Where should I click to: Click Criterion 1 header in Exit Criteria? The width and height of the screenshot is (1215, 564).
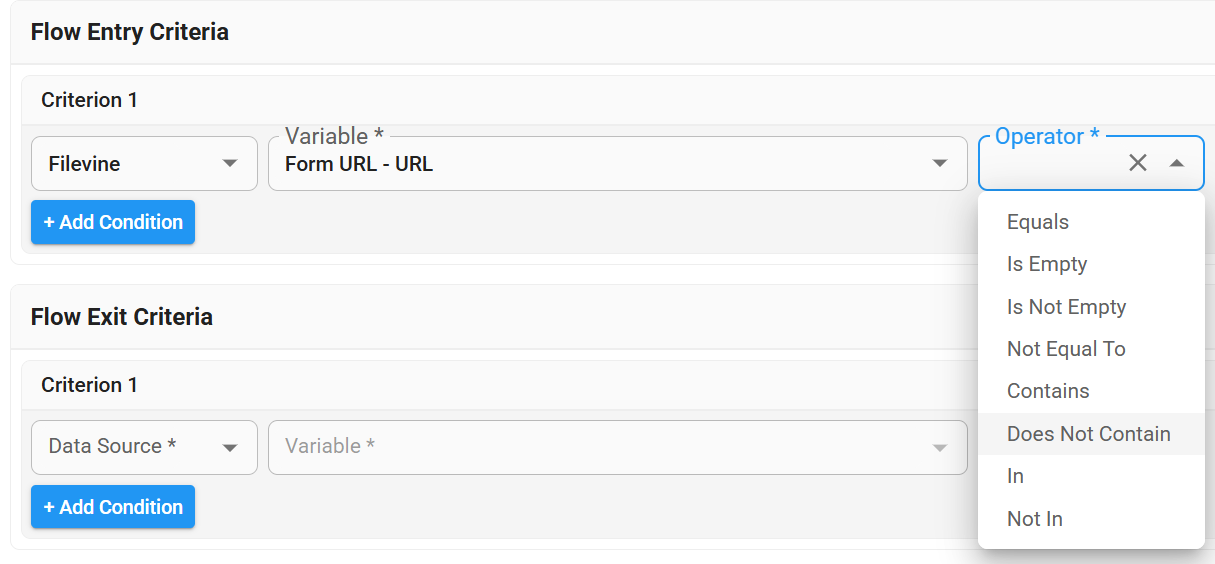coord(89,385)
